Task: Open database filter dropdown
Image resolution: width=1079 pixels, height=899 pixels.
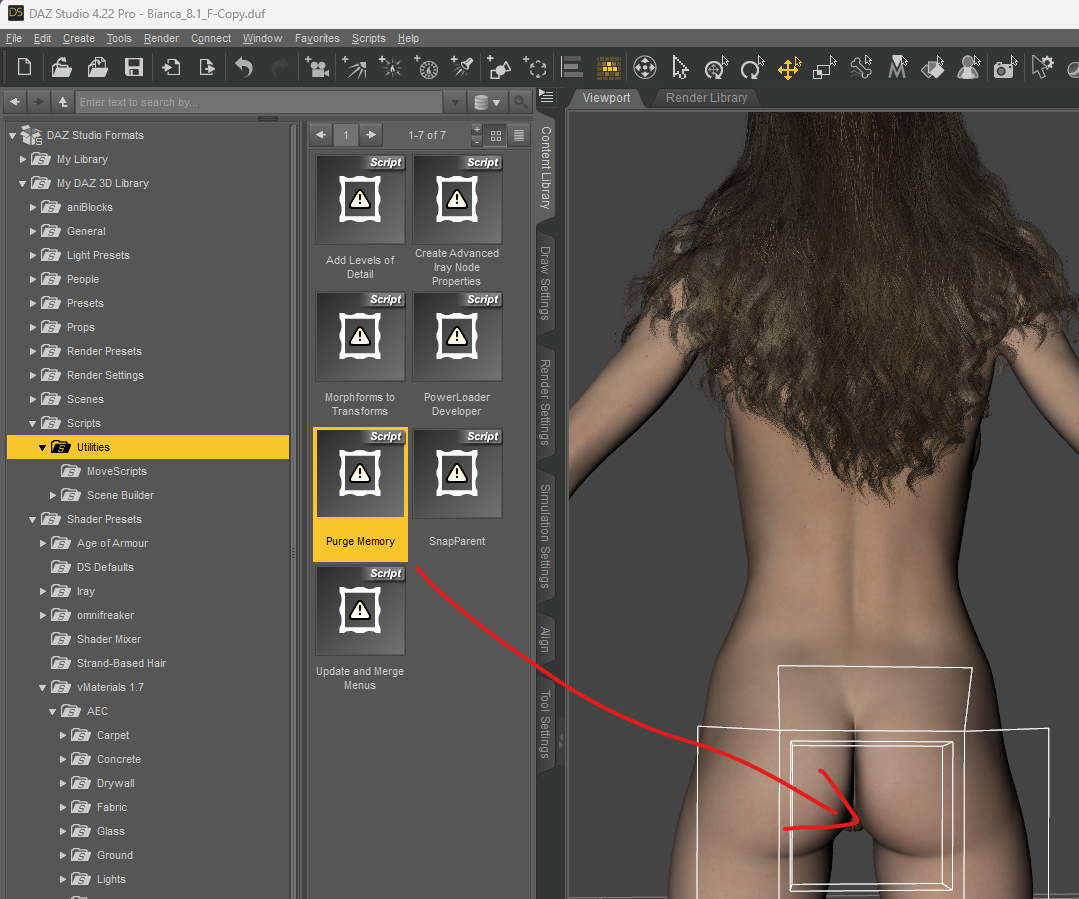Action: [x=487, y=103]
